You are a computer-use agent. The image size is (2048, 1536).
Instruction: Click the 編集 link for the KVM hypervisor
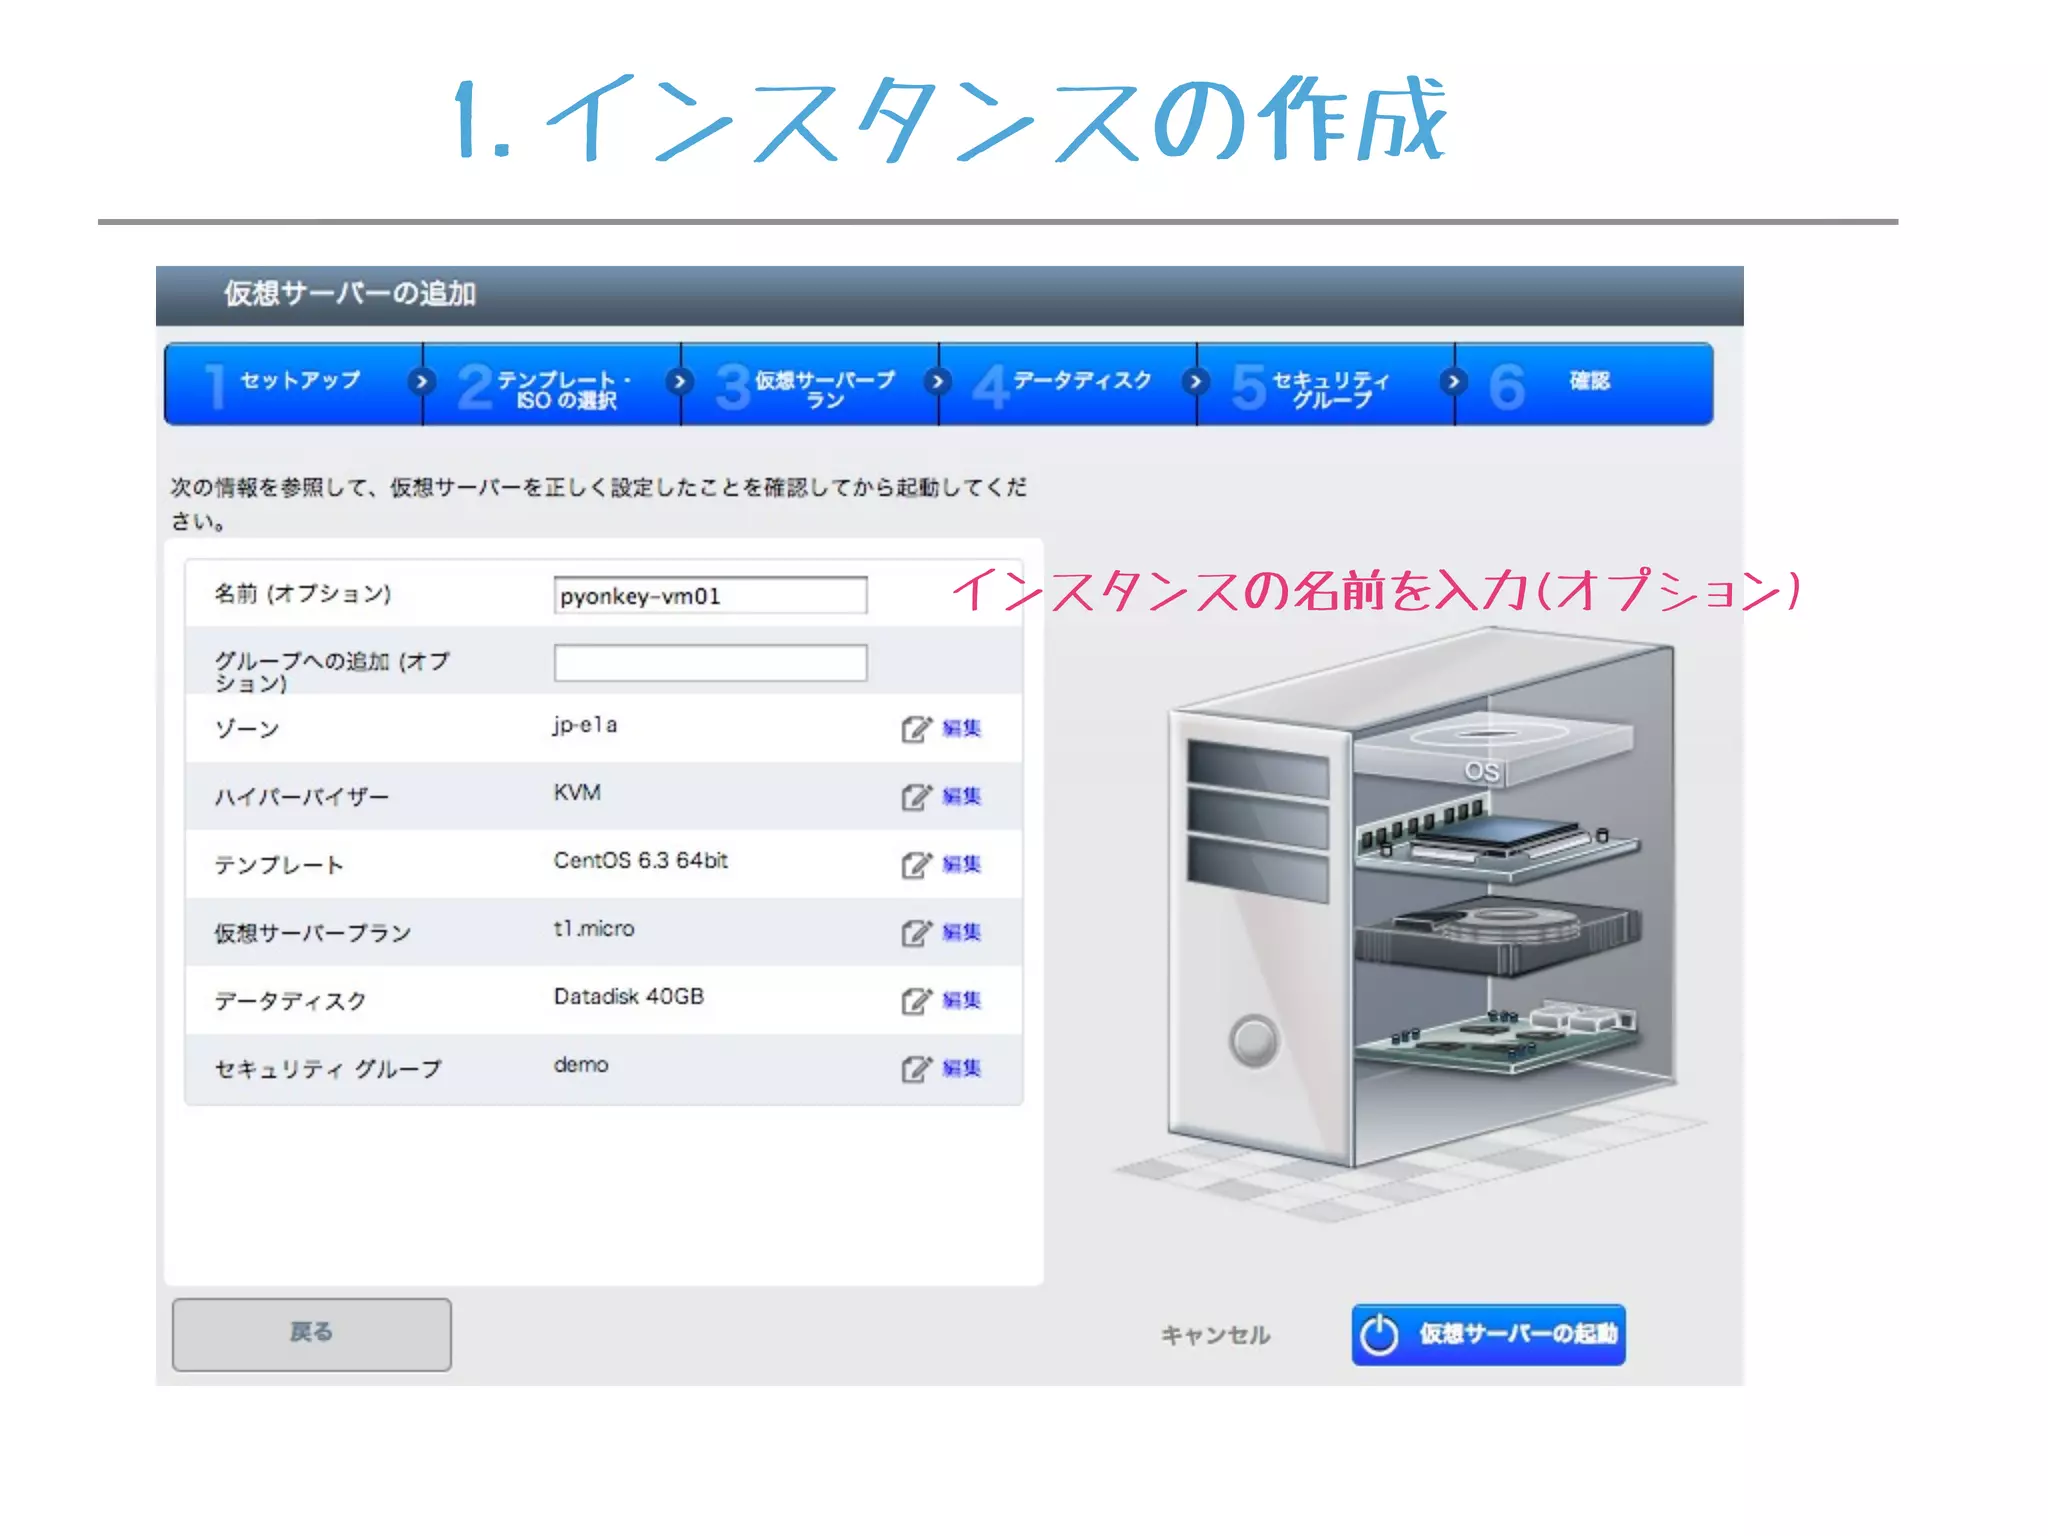pos(962,797)
